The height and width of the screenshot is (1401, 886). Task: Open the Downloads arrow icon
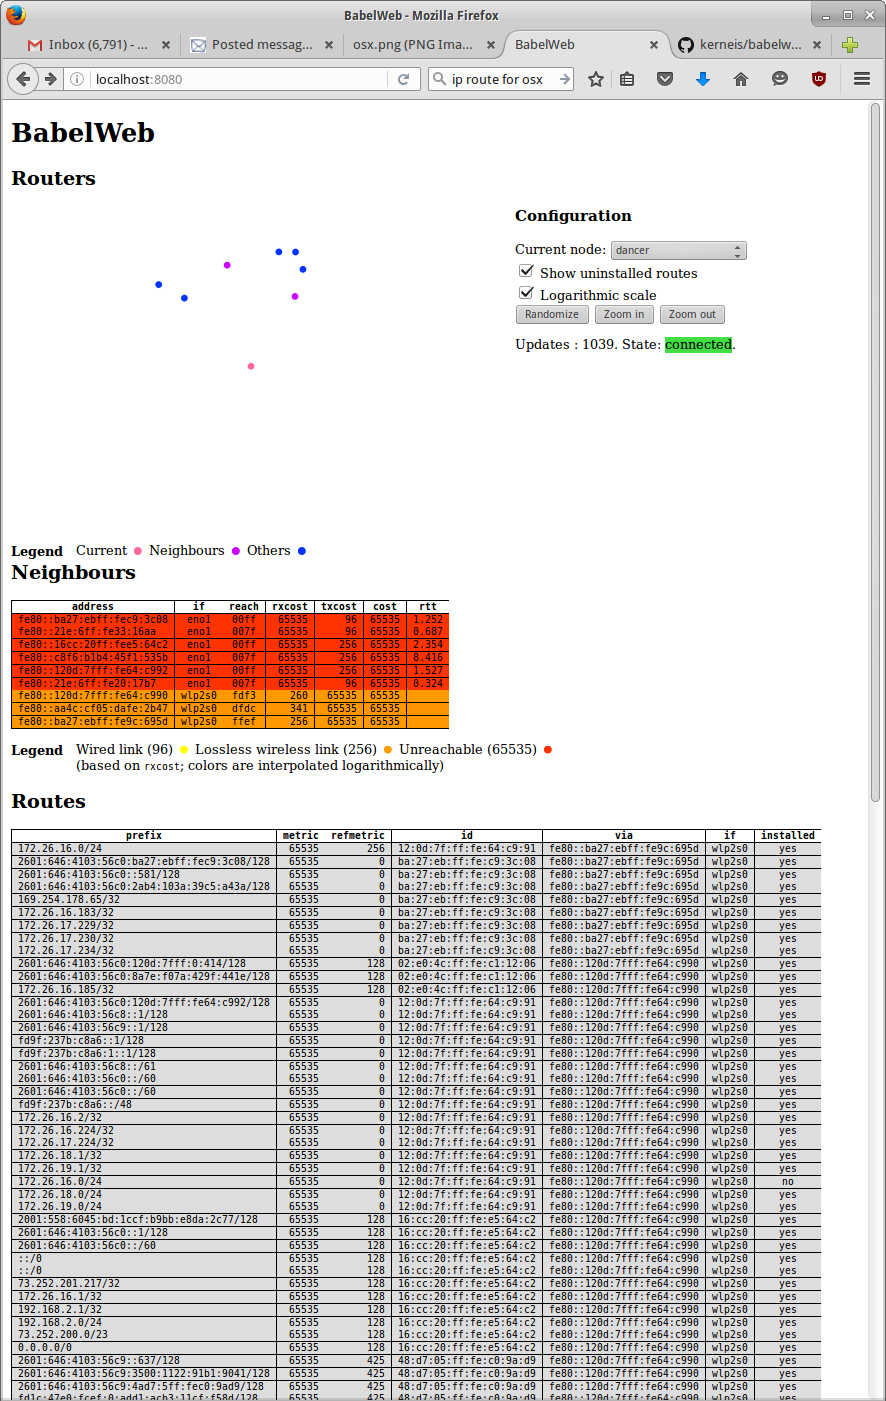pyautogui.click(x=703, y=79)
